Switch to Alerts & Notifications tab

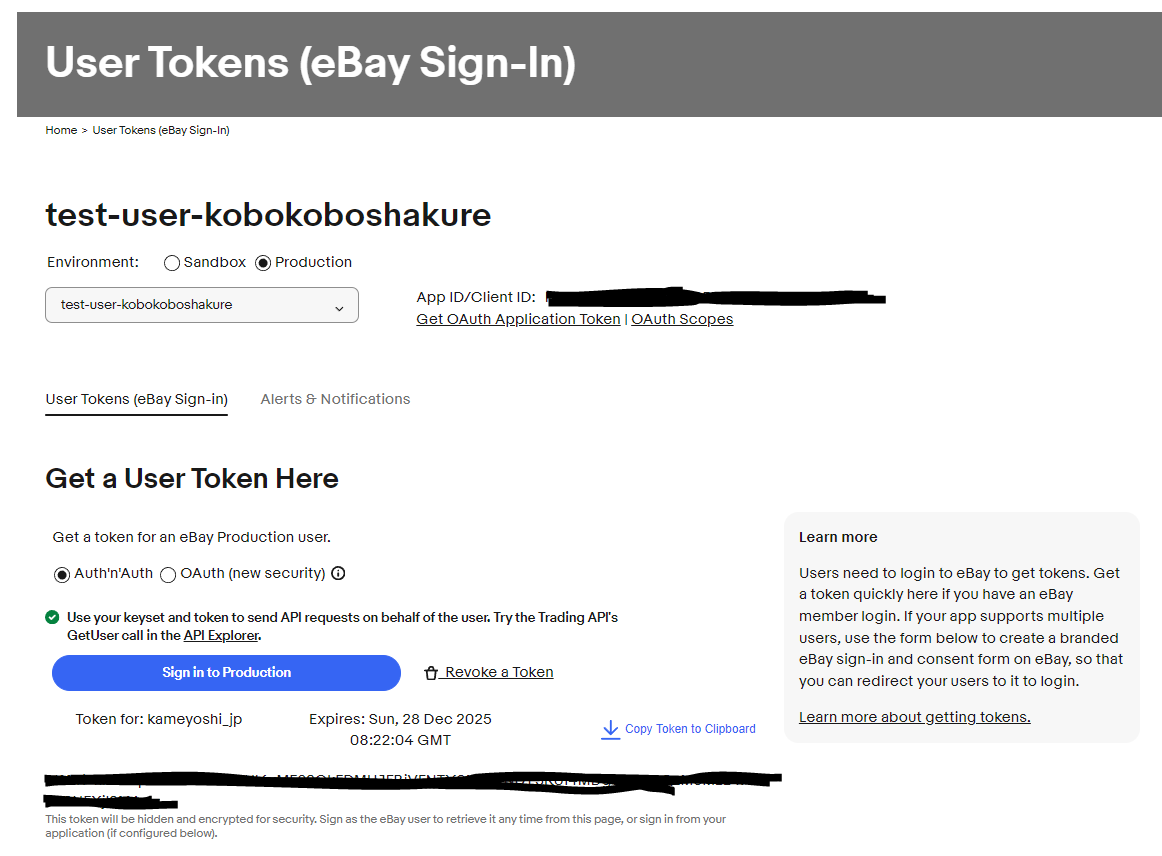[x=335, y=399]
